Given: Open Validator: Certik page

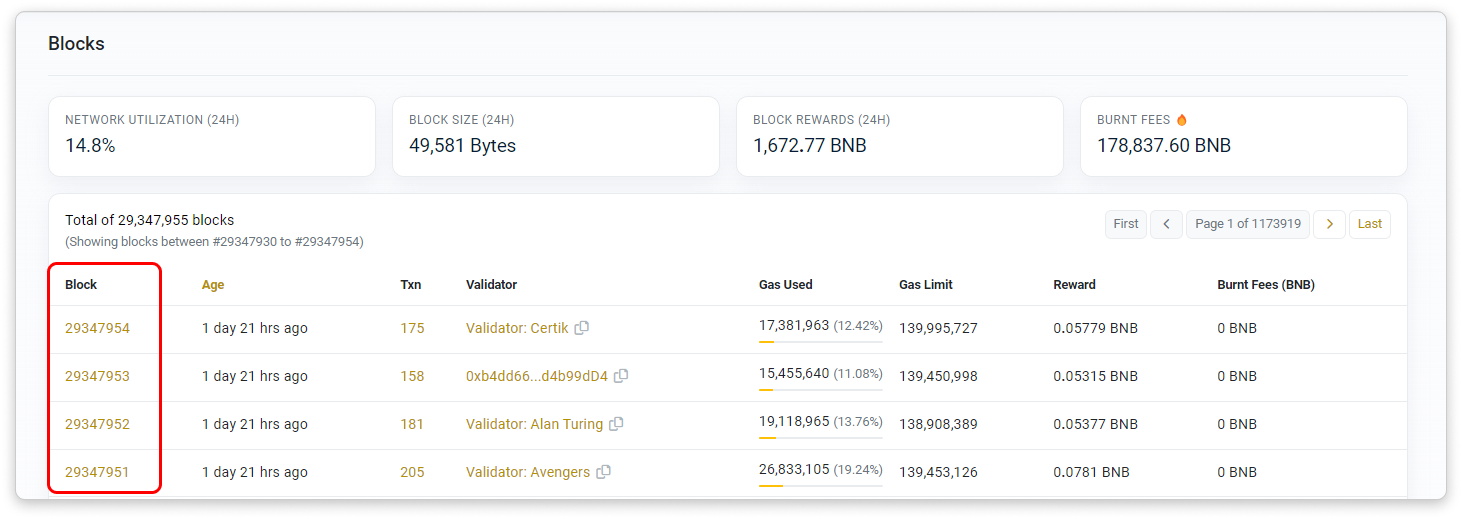Looking at the screenshot, I should click(x=517, y=328).
